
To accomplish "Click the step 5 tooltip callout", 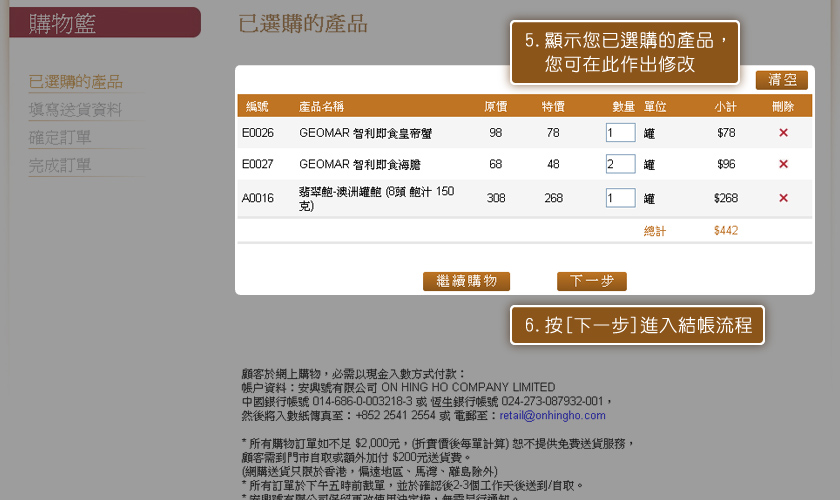I will click(625, 52).
